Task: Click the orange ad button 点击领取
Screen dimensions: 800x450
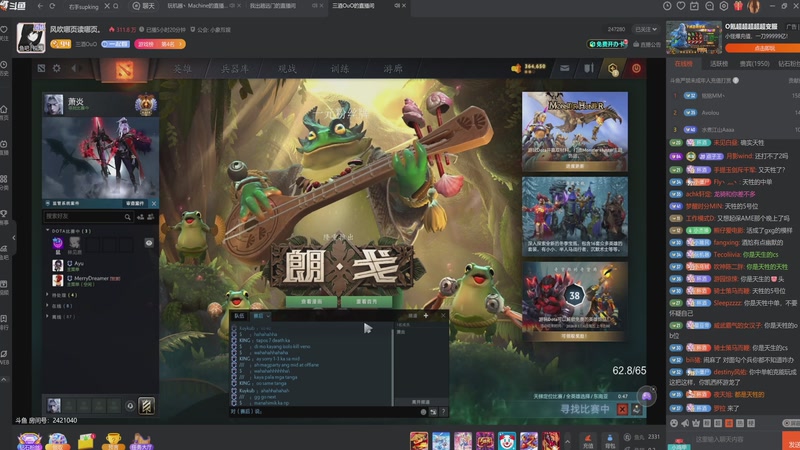Action: [764, 48]
